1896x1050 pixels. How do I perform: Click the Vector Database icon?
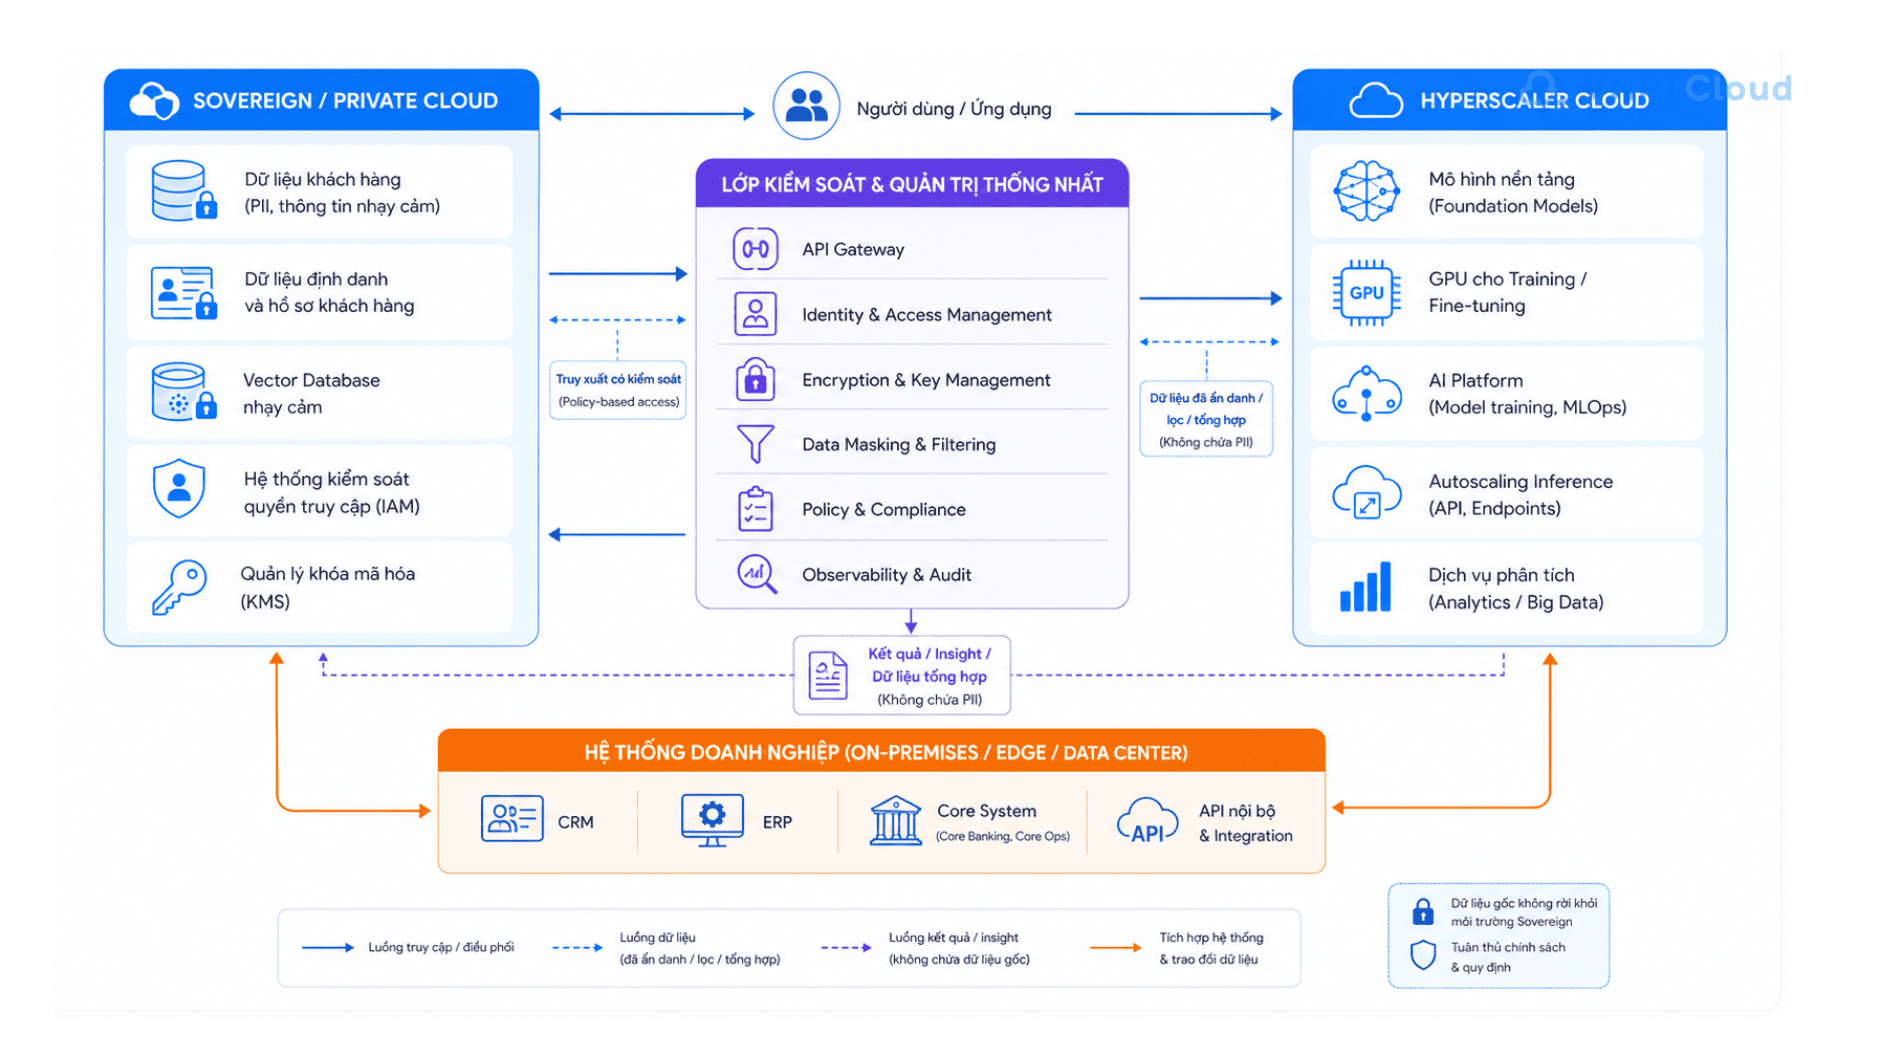184,393
